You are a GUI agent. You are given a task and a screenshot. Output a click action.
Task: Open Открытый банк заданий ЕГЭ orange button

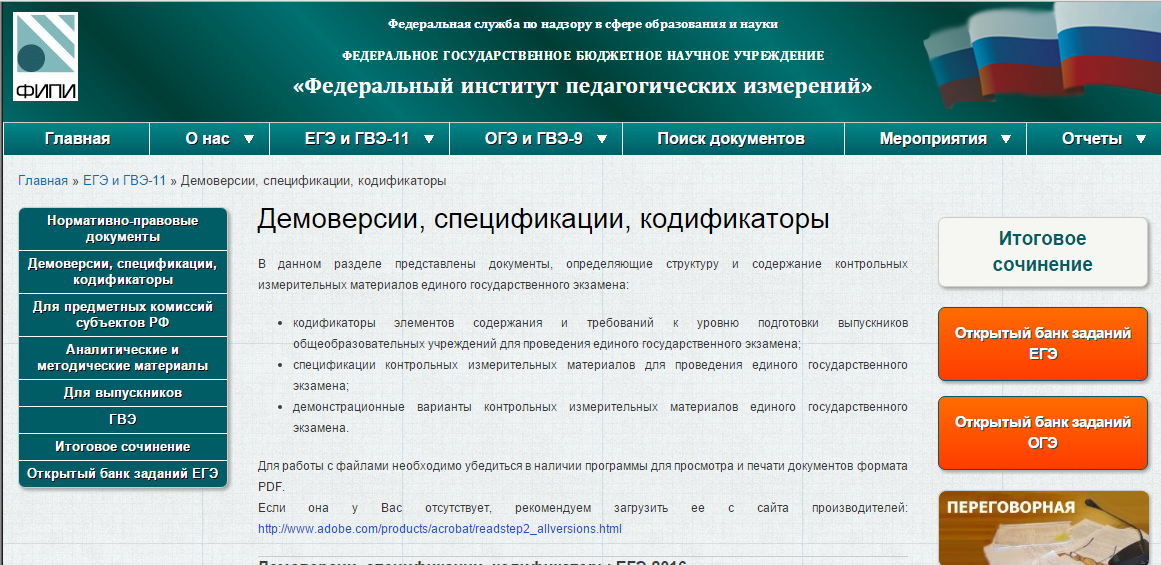point(1042,344)
